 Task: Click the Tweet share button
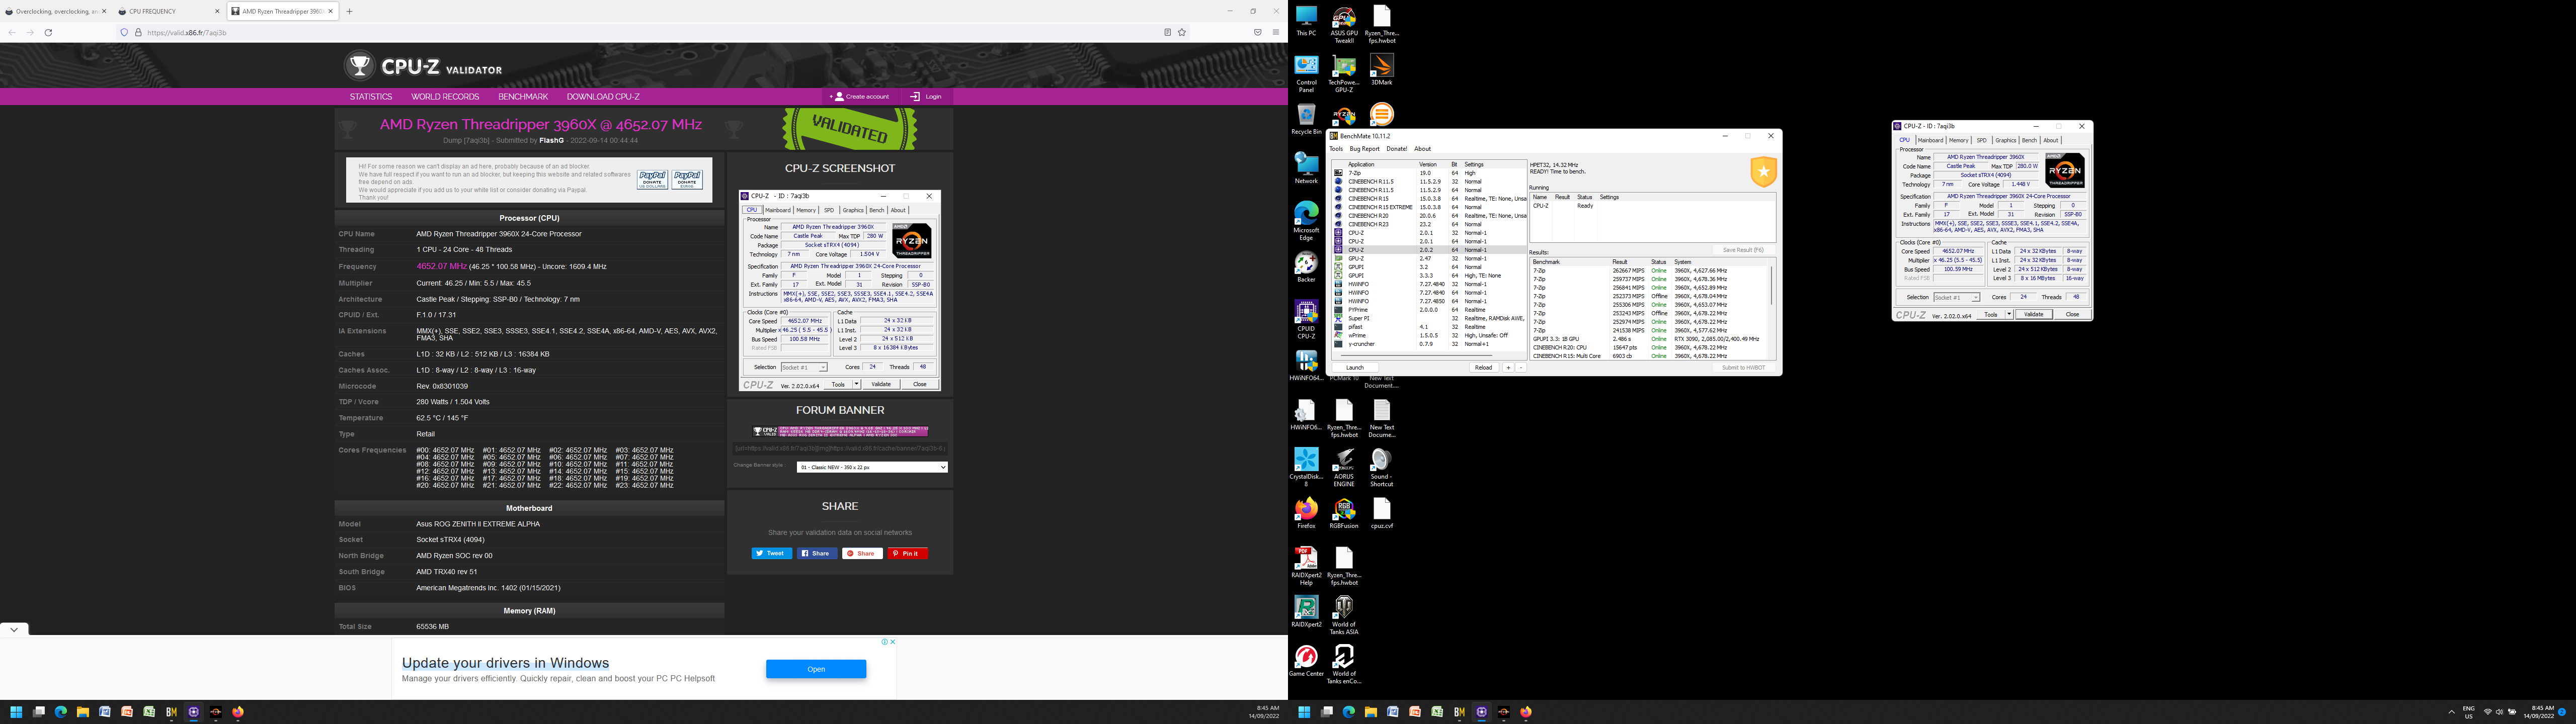[x=772, y=553]
